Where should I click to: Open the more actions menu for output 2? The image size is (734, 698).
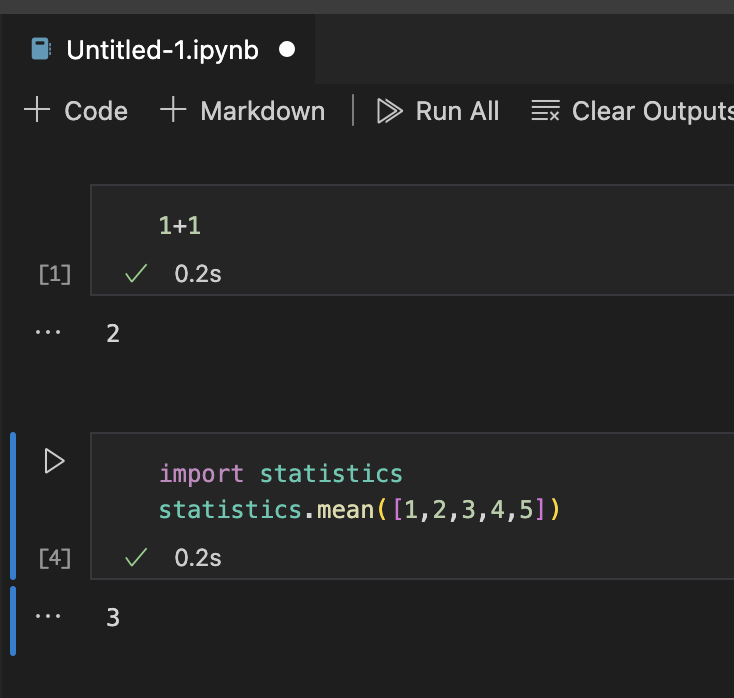point(48,332)
